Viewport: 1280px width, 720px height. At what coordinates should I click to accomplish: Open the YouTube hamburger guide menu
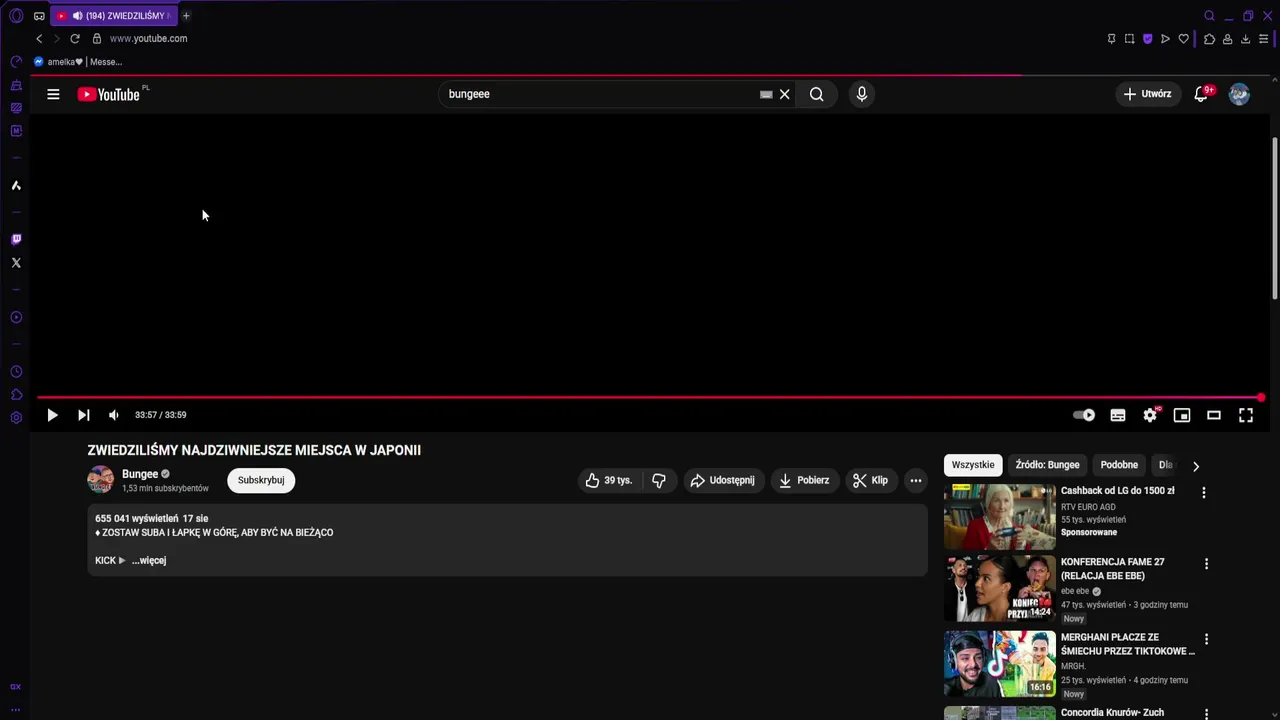point(53,94)
